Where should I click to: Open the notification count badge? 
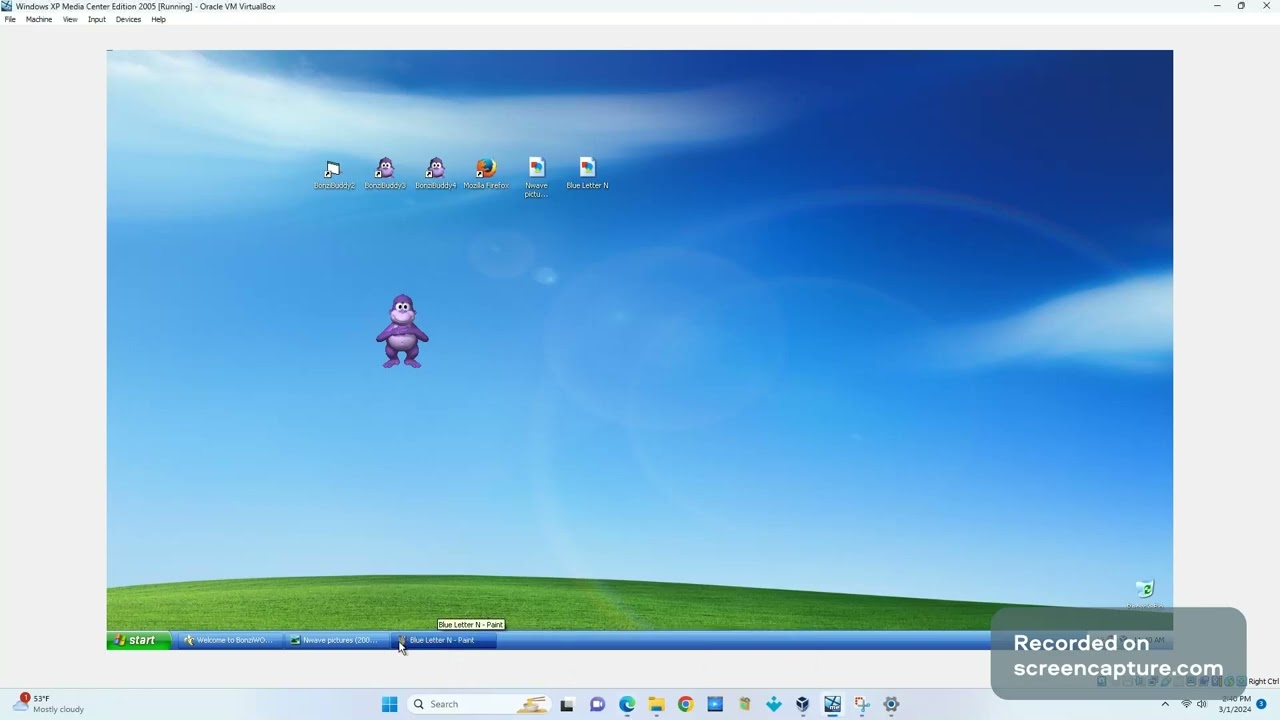click(1262, 704)
